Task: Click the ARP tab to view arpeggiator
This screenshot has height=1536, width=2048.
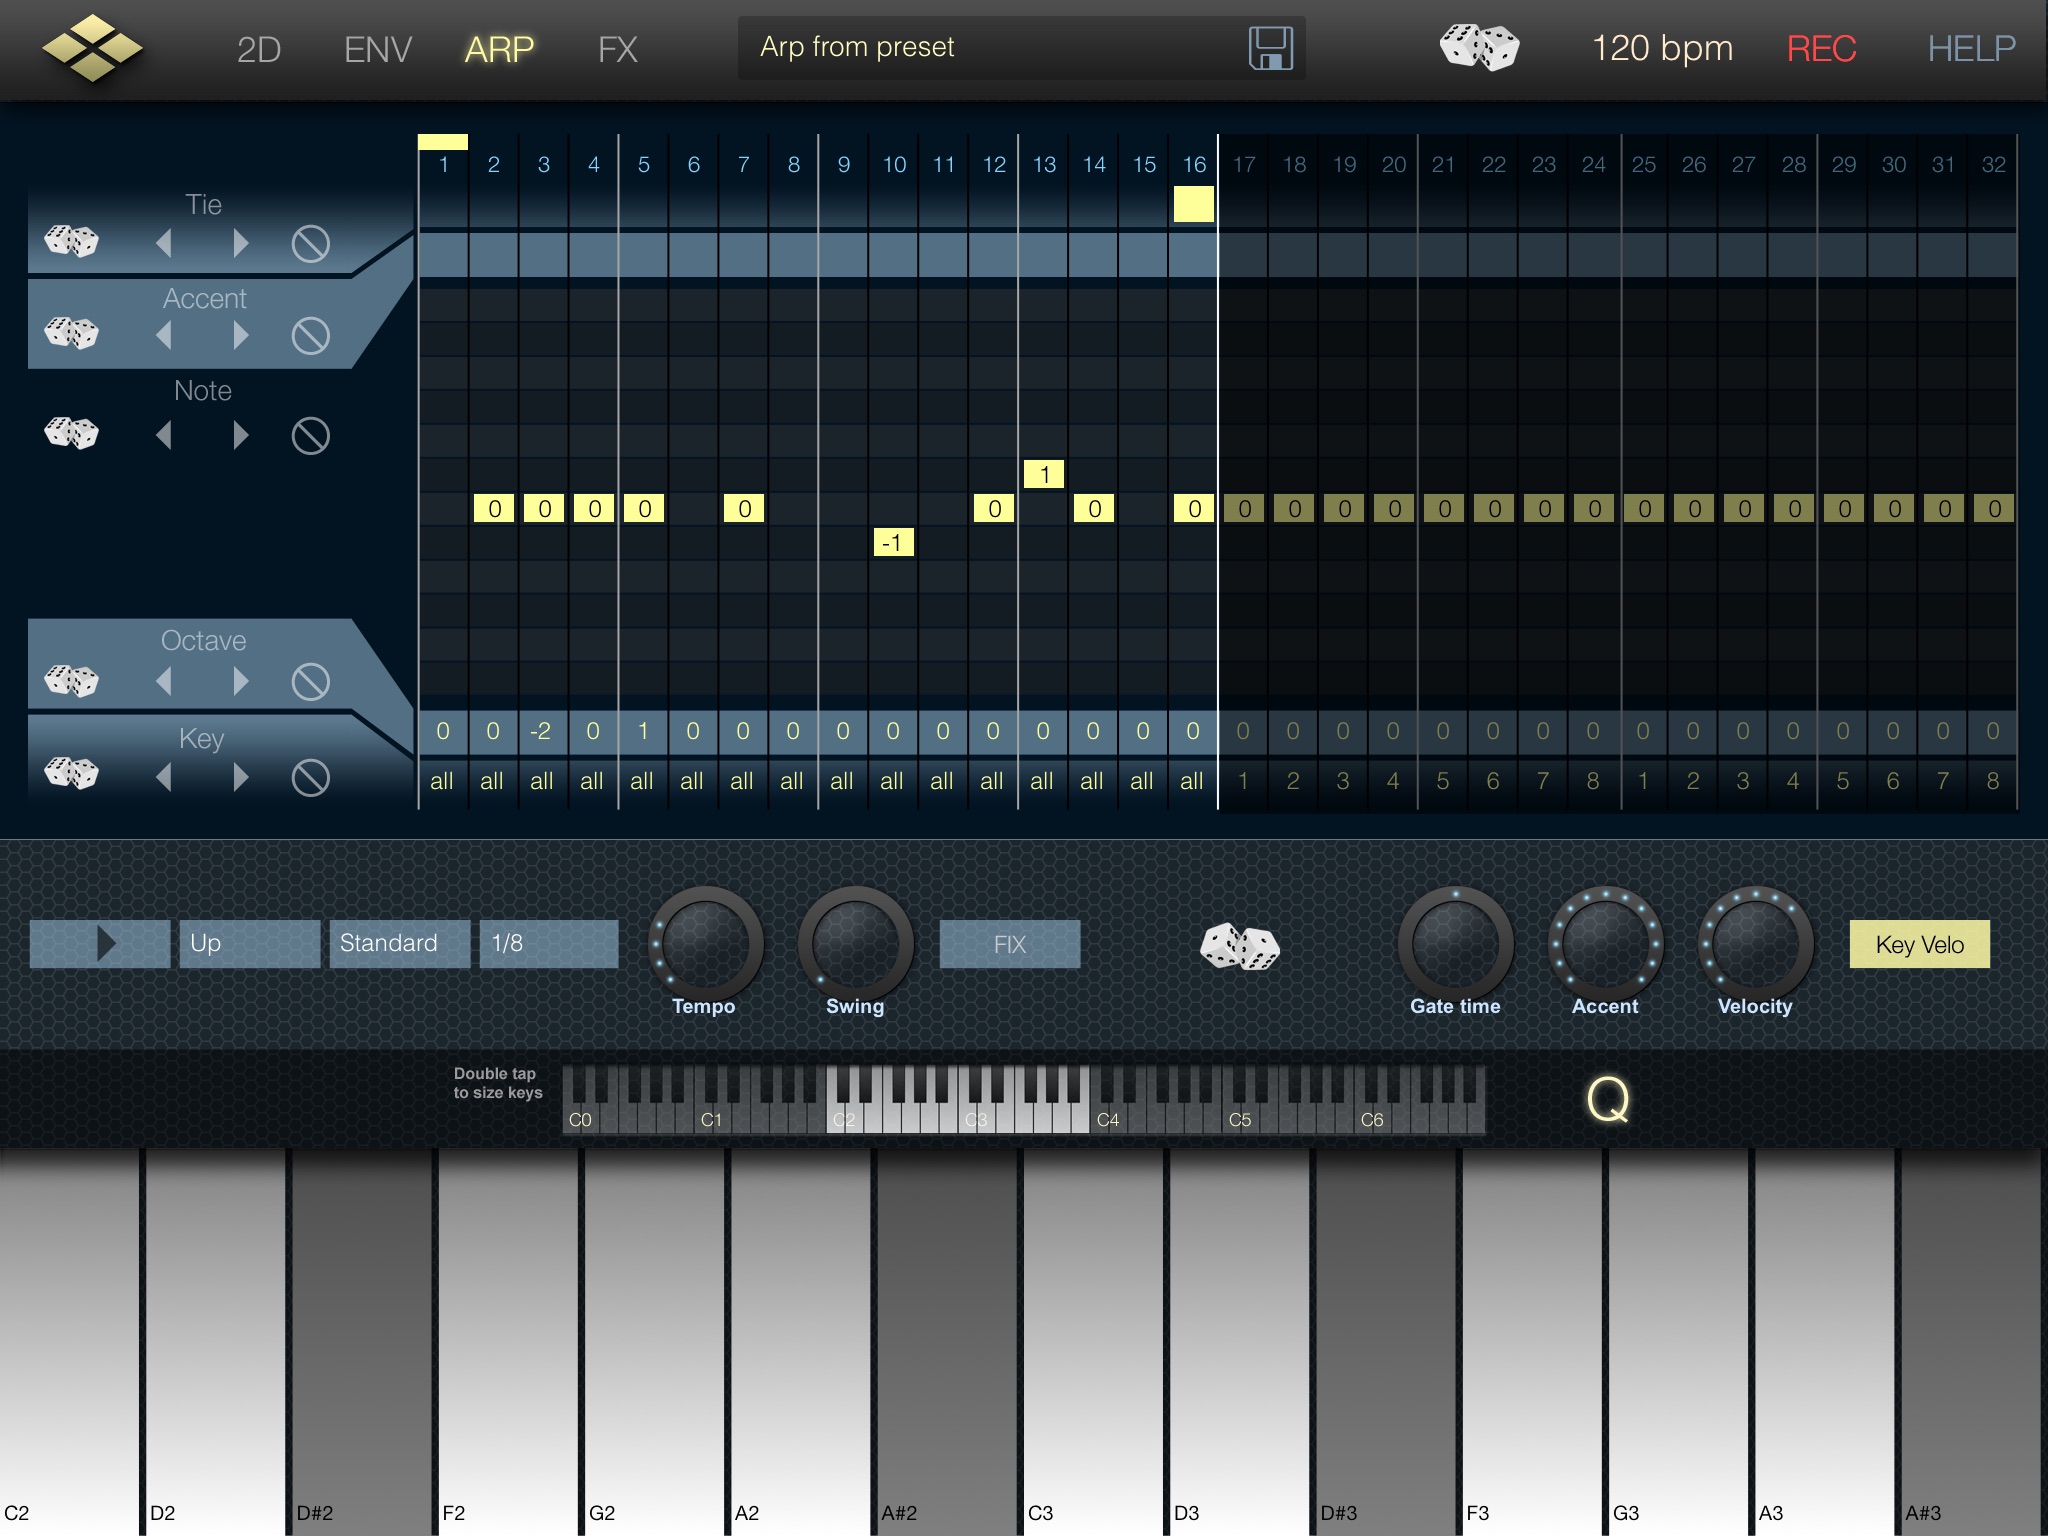Action: 497,47
